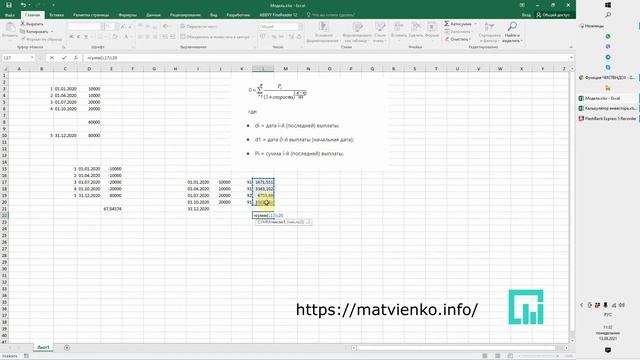Toggle underline formatting
Screen dimensions: 640x360
86,37
